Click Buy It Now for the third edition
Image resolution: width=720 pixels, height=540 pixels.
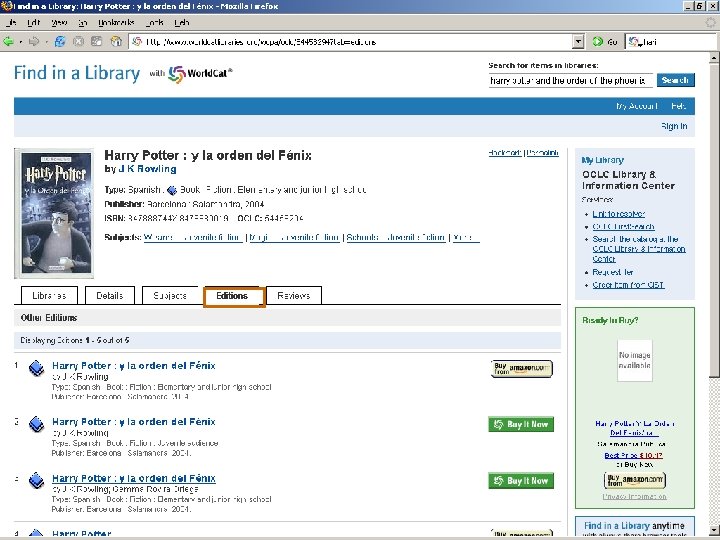(x=521, y=481)
